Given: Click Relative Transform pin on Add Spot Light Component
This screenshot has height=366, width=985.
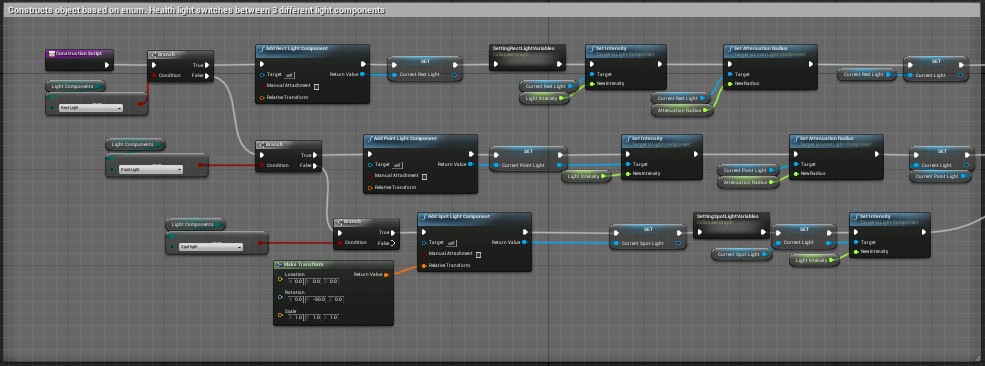Looking at the screenshot, I should point(425,266).
